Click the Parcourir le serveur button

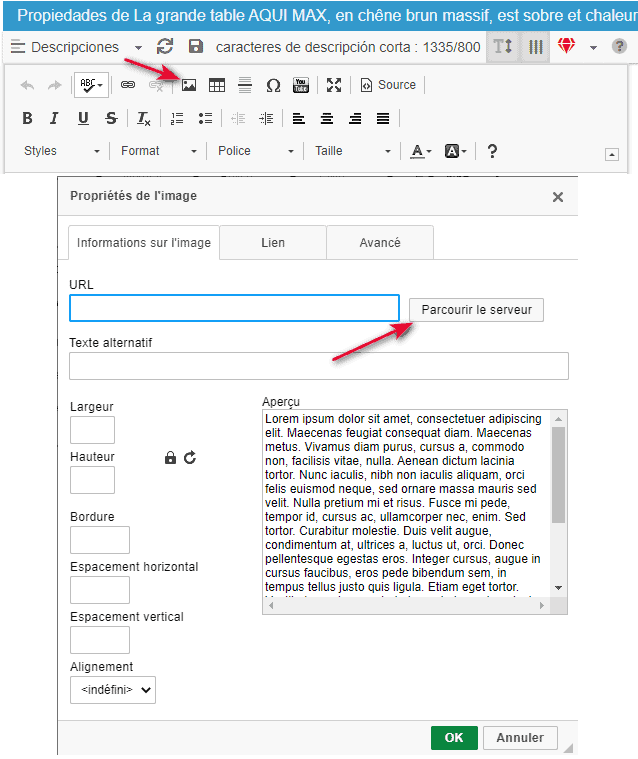pyautogui.click(x=476, y=310)
